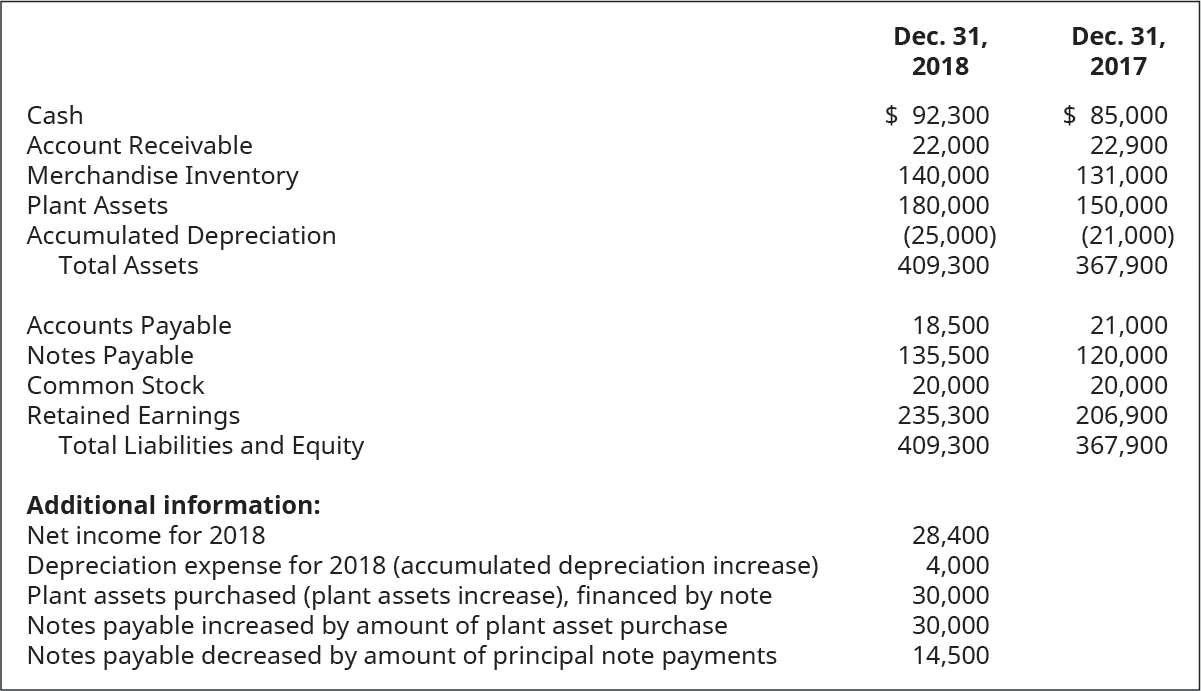Select the Depreciation expense for 2018 line

point(422,566)
